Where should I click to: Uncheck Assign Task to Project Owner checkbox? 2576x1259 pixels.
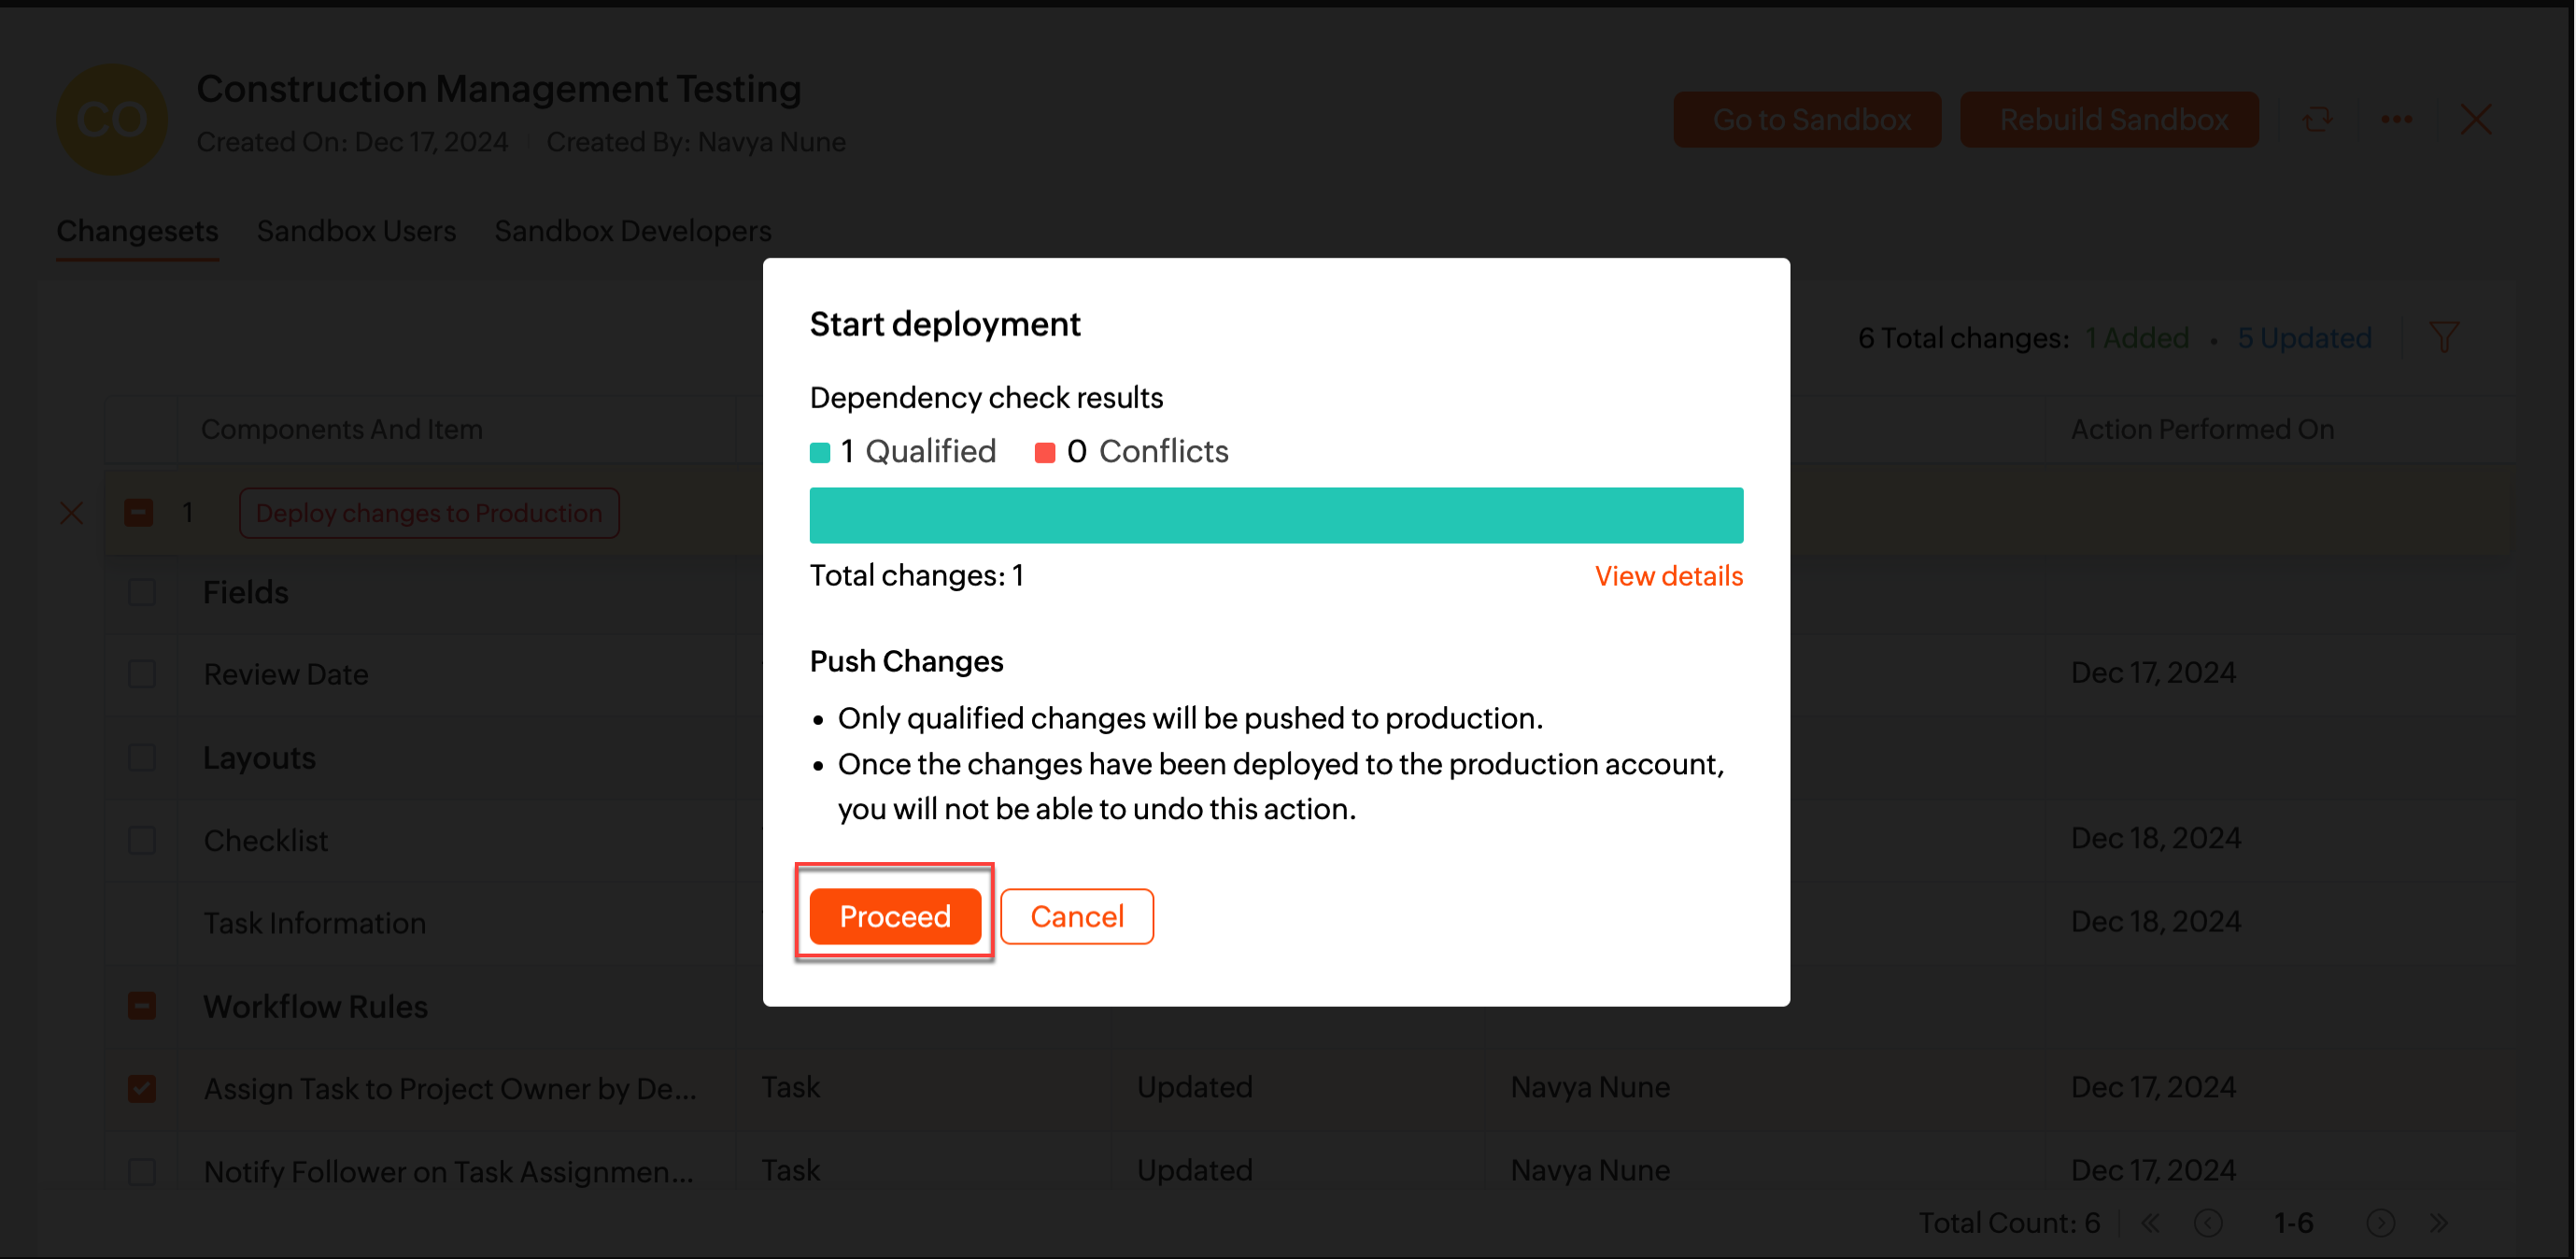pos(142,1088)
